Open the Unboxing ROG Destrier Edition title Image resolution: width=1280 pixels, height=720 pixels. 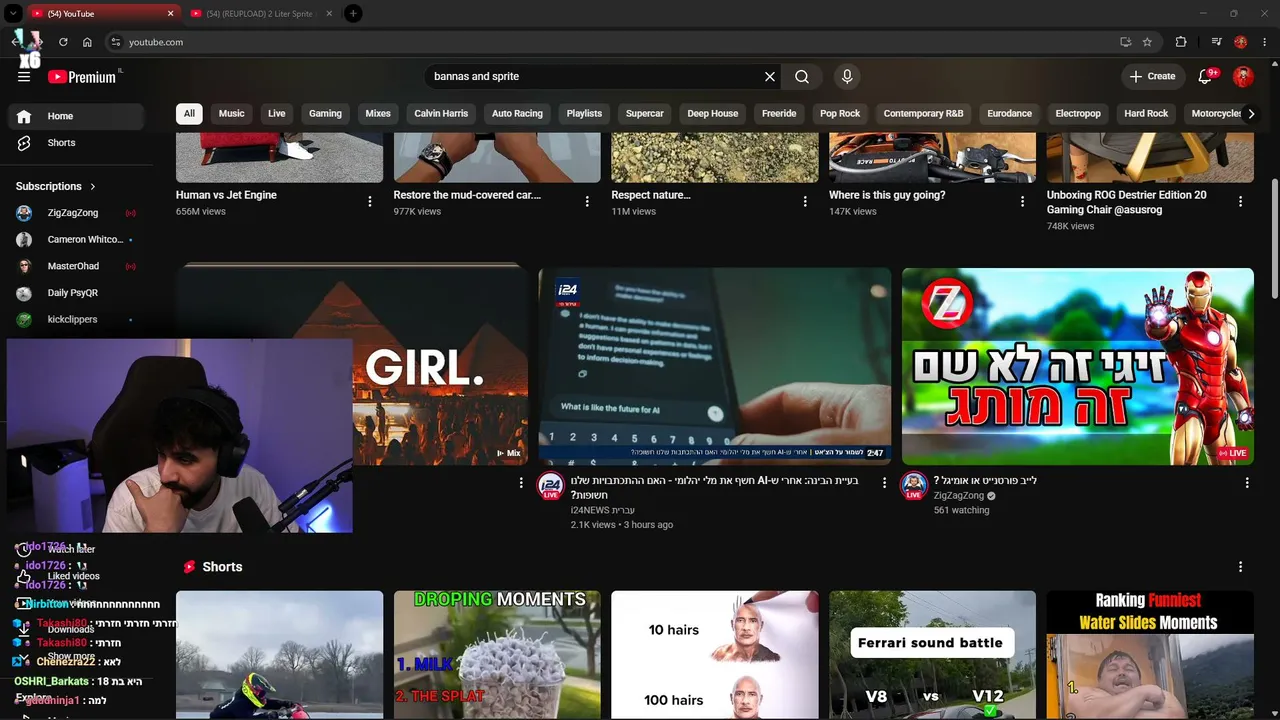tap(1127, 202)
